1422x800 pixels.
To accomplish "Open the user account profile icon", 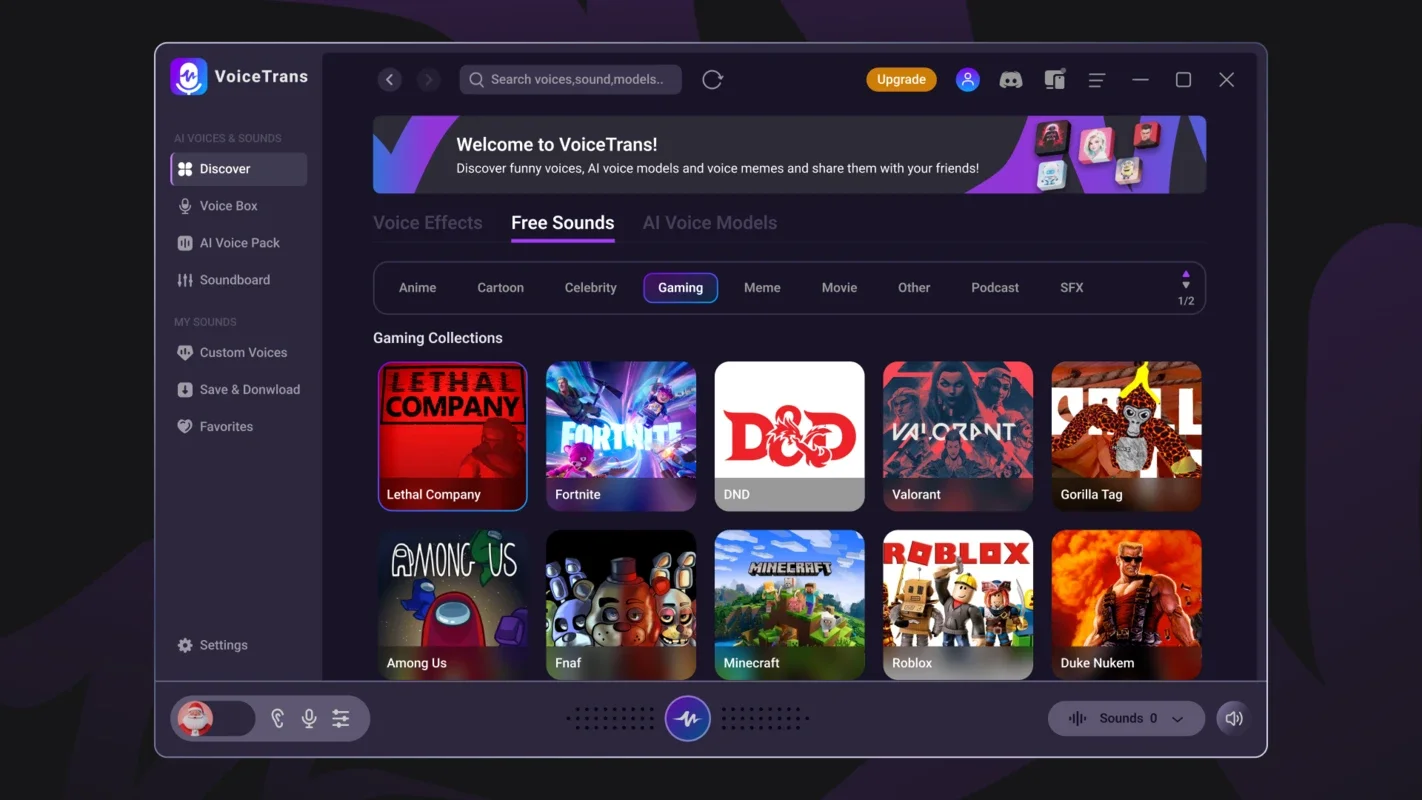I will (x=967, y=80).
